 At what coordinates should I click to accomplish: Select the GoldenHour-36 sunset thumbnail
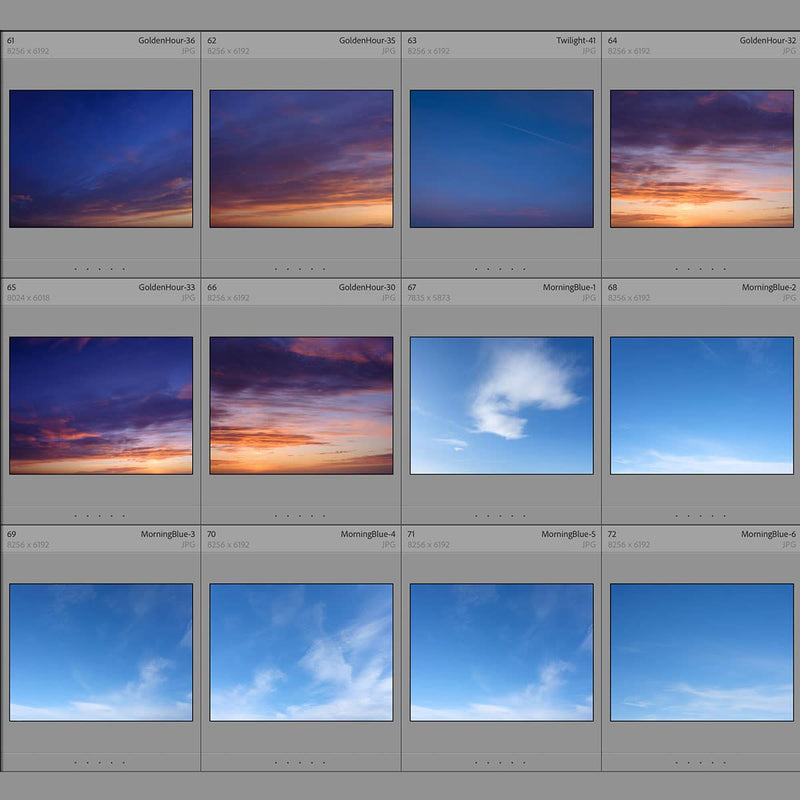[101, 159]
